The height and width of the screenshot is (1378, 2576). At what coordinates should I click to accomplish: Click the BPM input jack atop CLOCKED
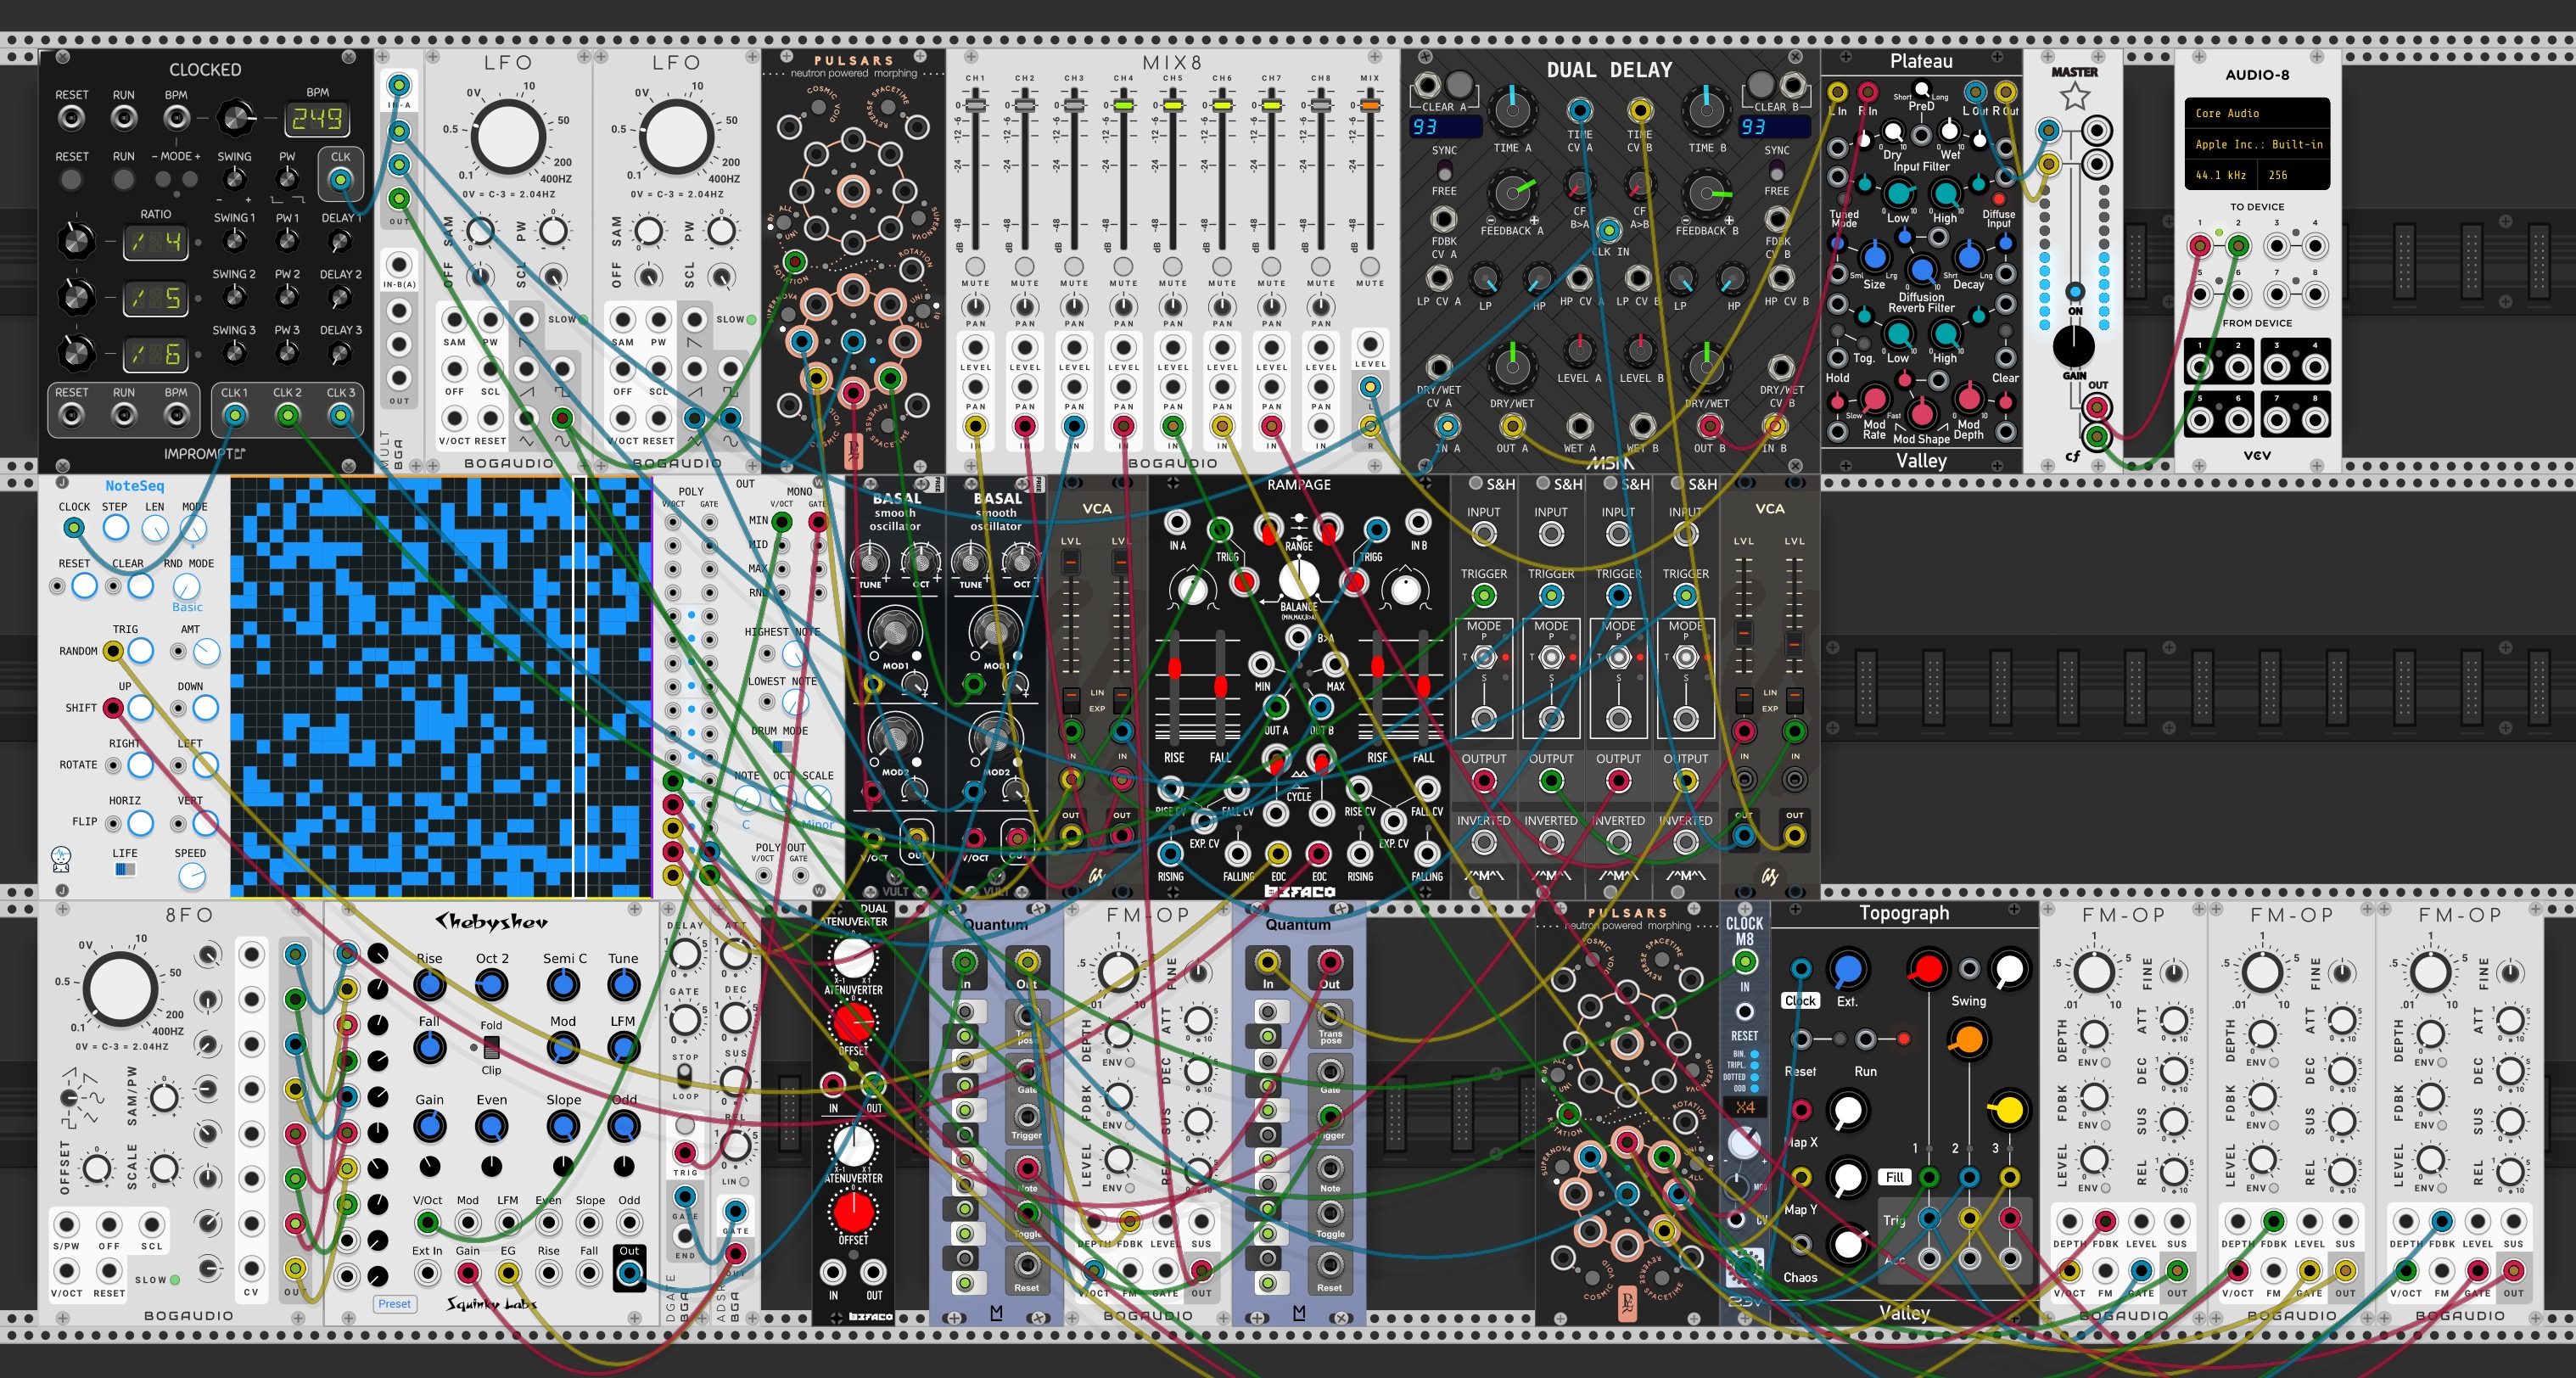coord(176,118)
